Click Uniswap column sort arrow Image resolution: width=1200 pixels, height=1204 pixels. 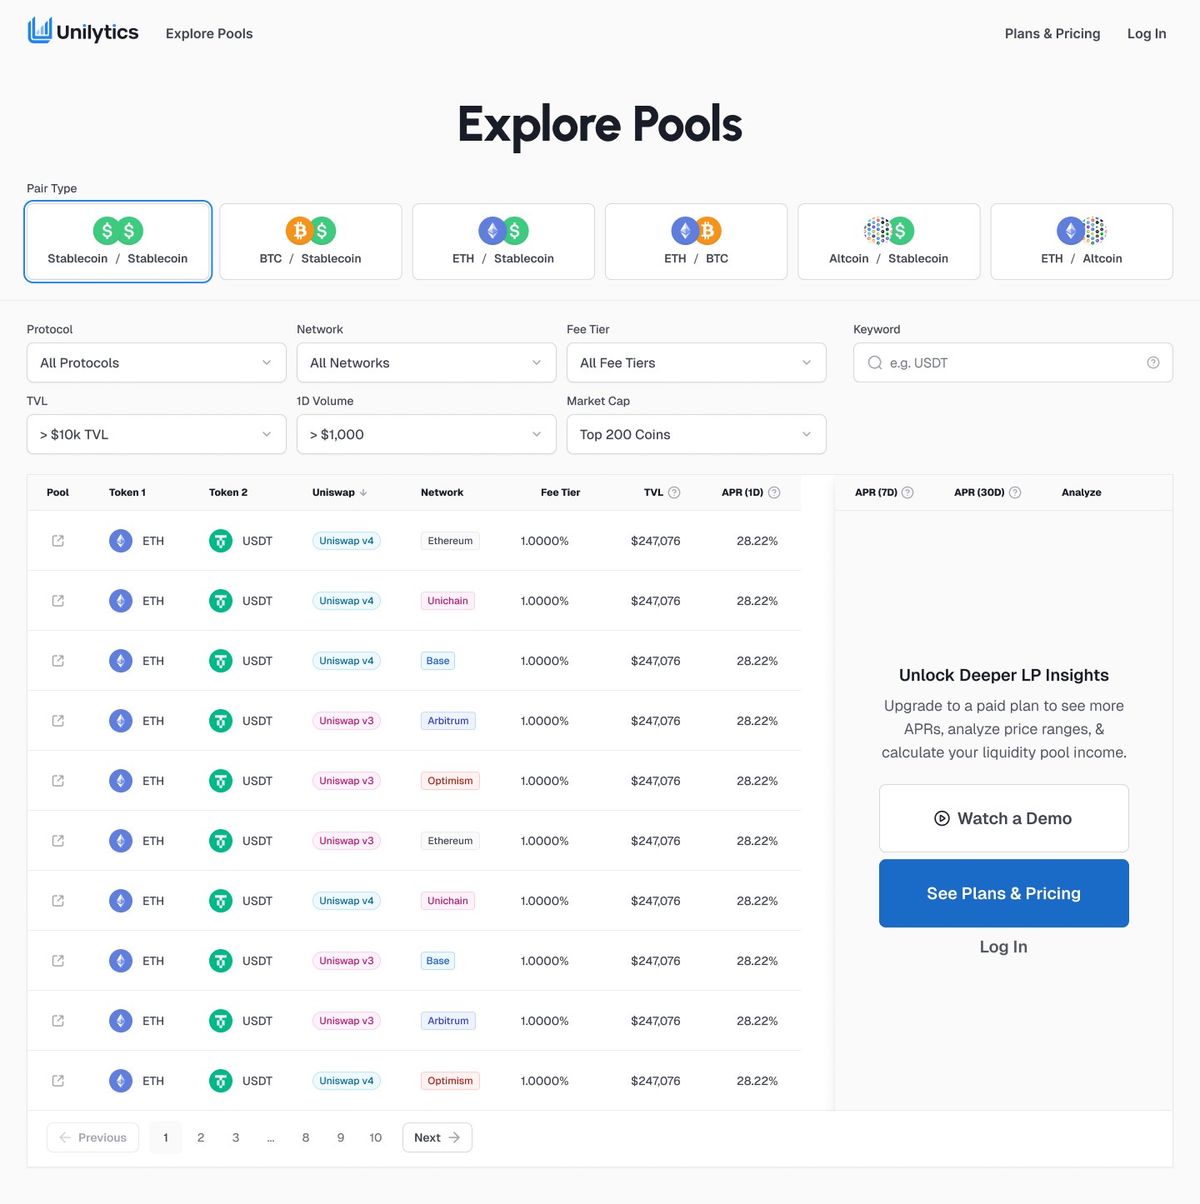pyautogui.click(x=363, y=492)
